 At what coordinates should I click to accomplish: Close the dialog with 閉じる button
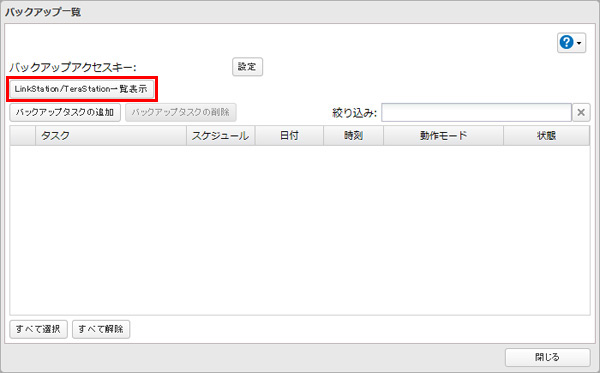(548, 357)
